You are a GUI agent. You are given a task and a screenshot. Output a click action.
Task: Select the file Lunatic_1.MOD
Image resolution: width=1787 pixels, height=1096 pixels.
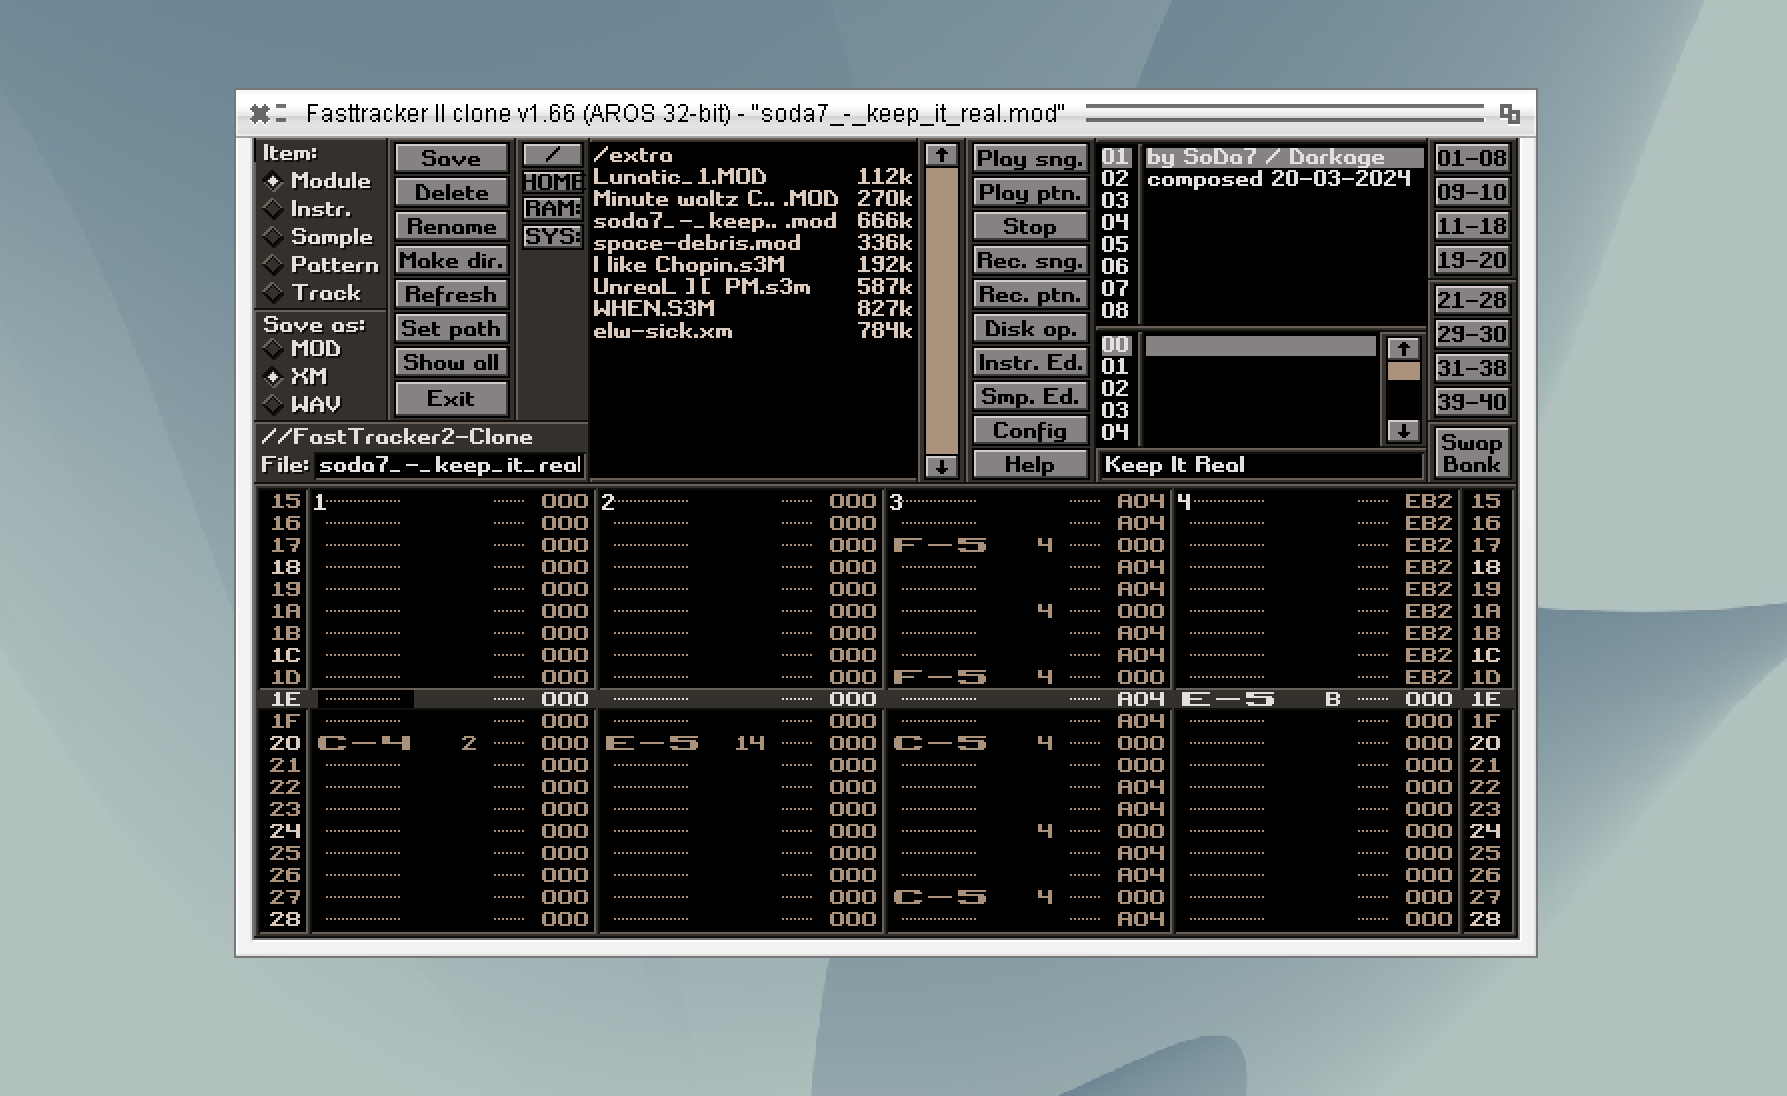pos(752,177)
